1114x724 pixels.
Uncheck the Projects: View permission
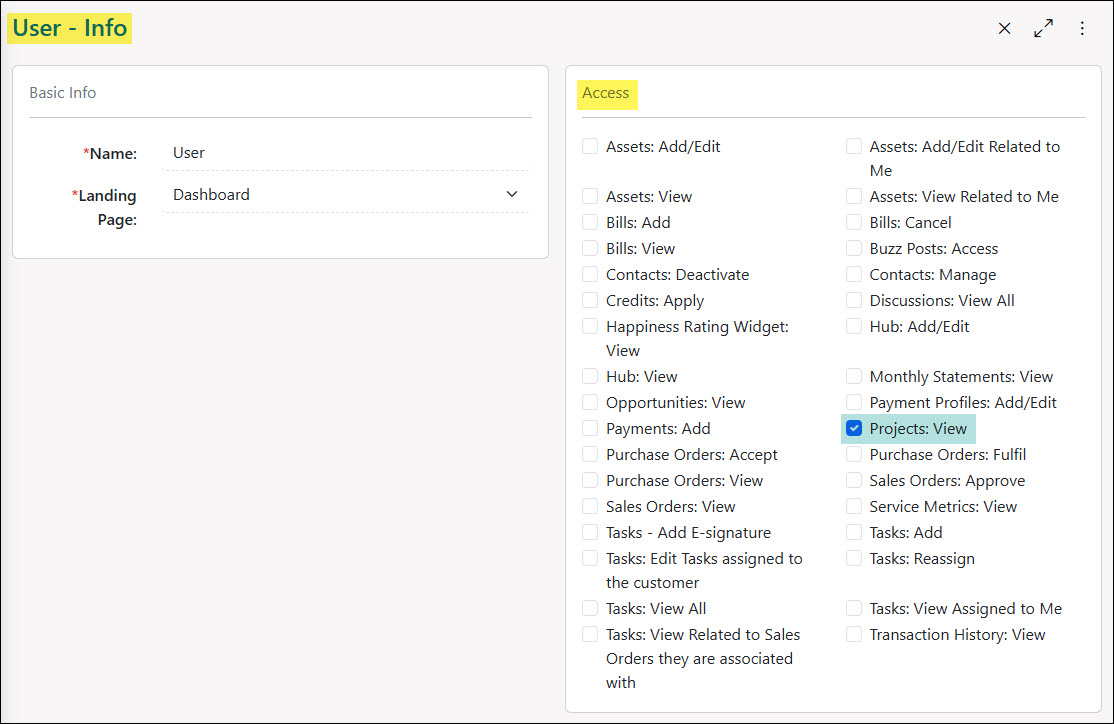(x=853, y=428)
